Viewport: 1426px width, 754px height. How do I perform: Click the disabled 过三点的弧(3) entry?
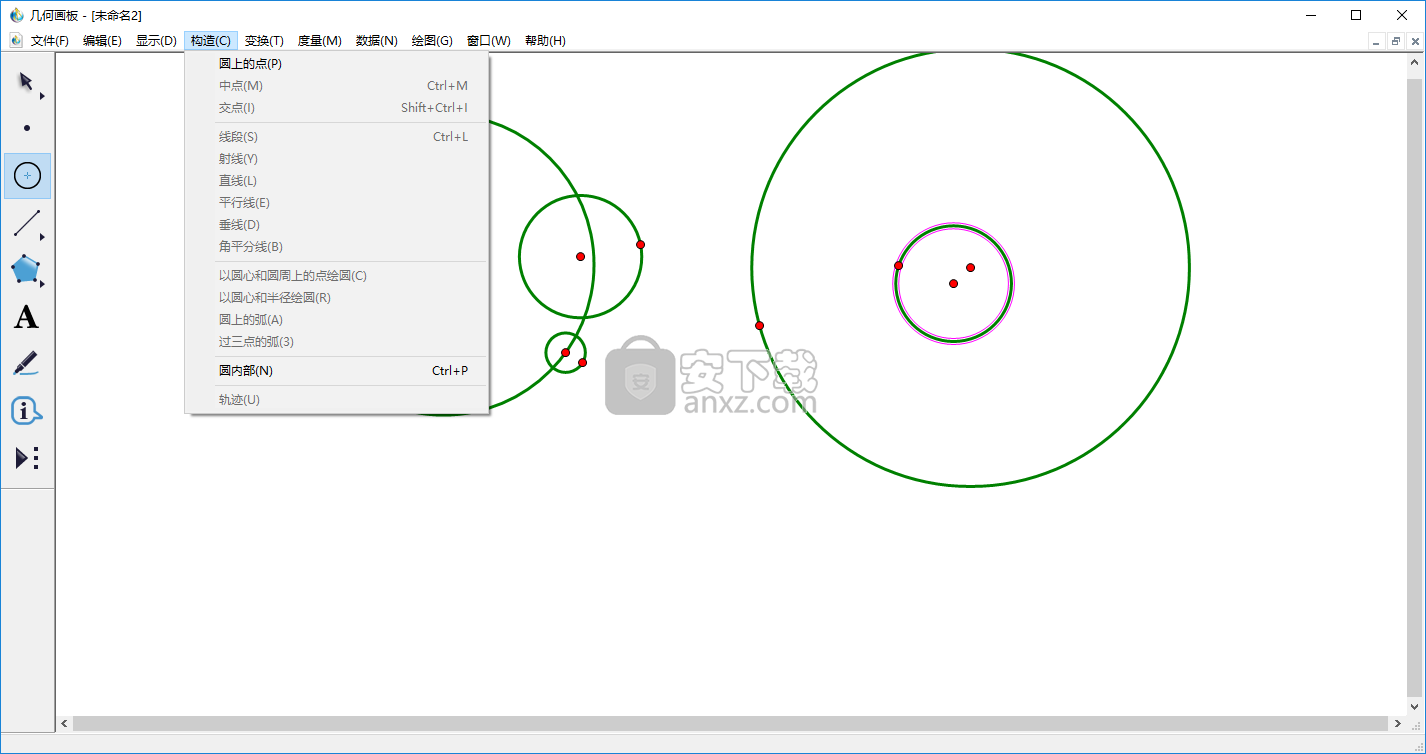coord(337,342)
